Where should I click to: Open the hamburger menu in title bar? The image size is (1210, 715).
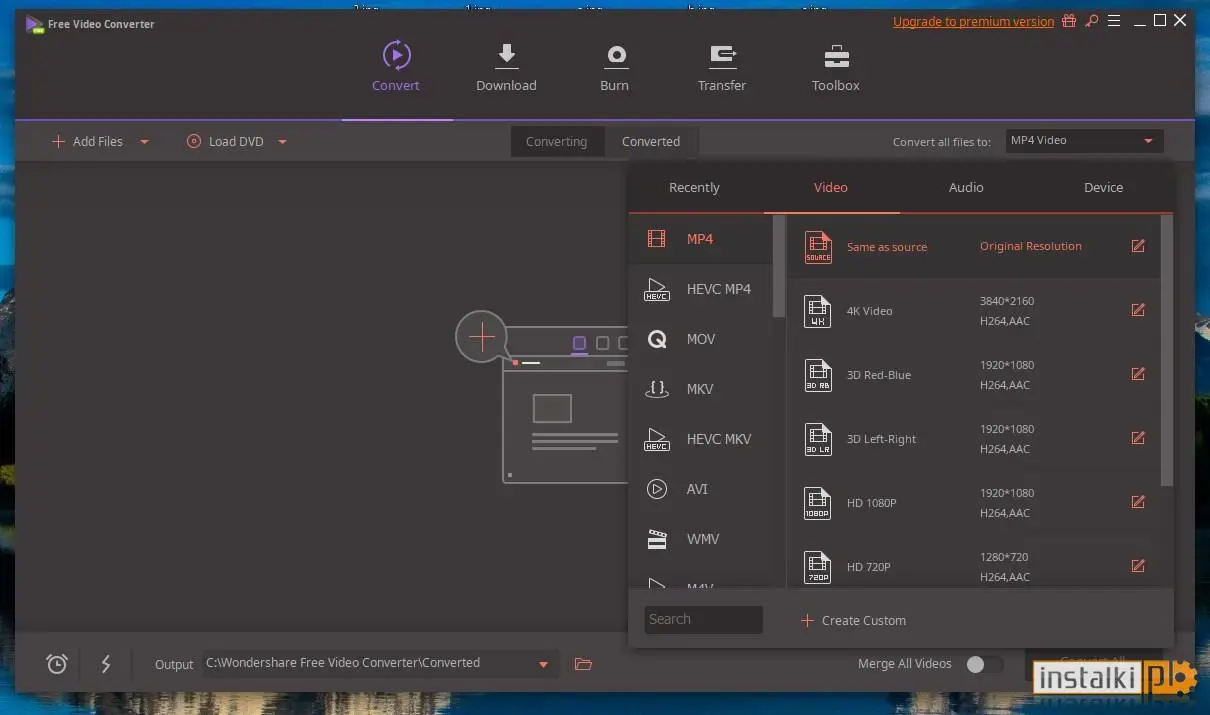(1116, 21)
